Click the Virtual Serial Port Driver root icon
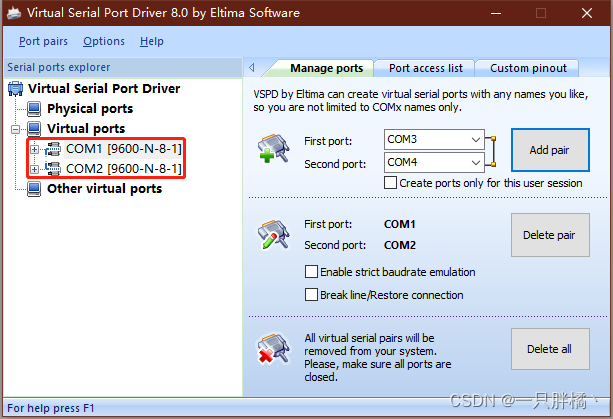This screenshot has width=613, height=419. point(15,89)
